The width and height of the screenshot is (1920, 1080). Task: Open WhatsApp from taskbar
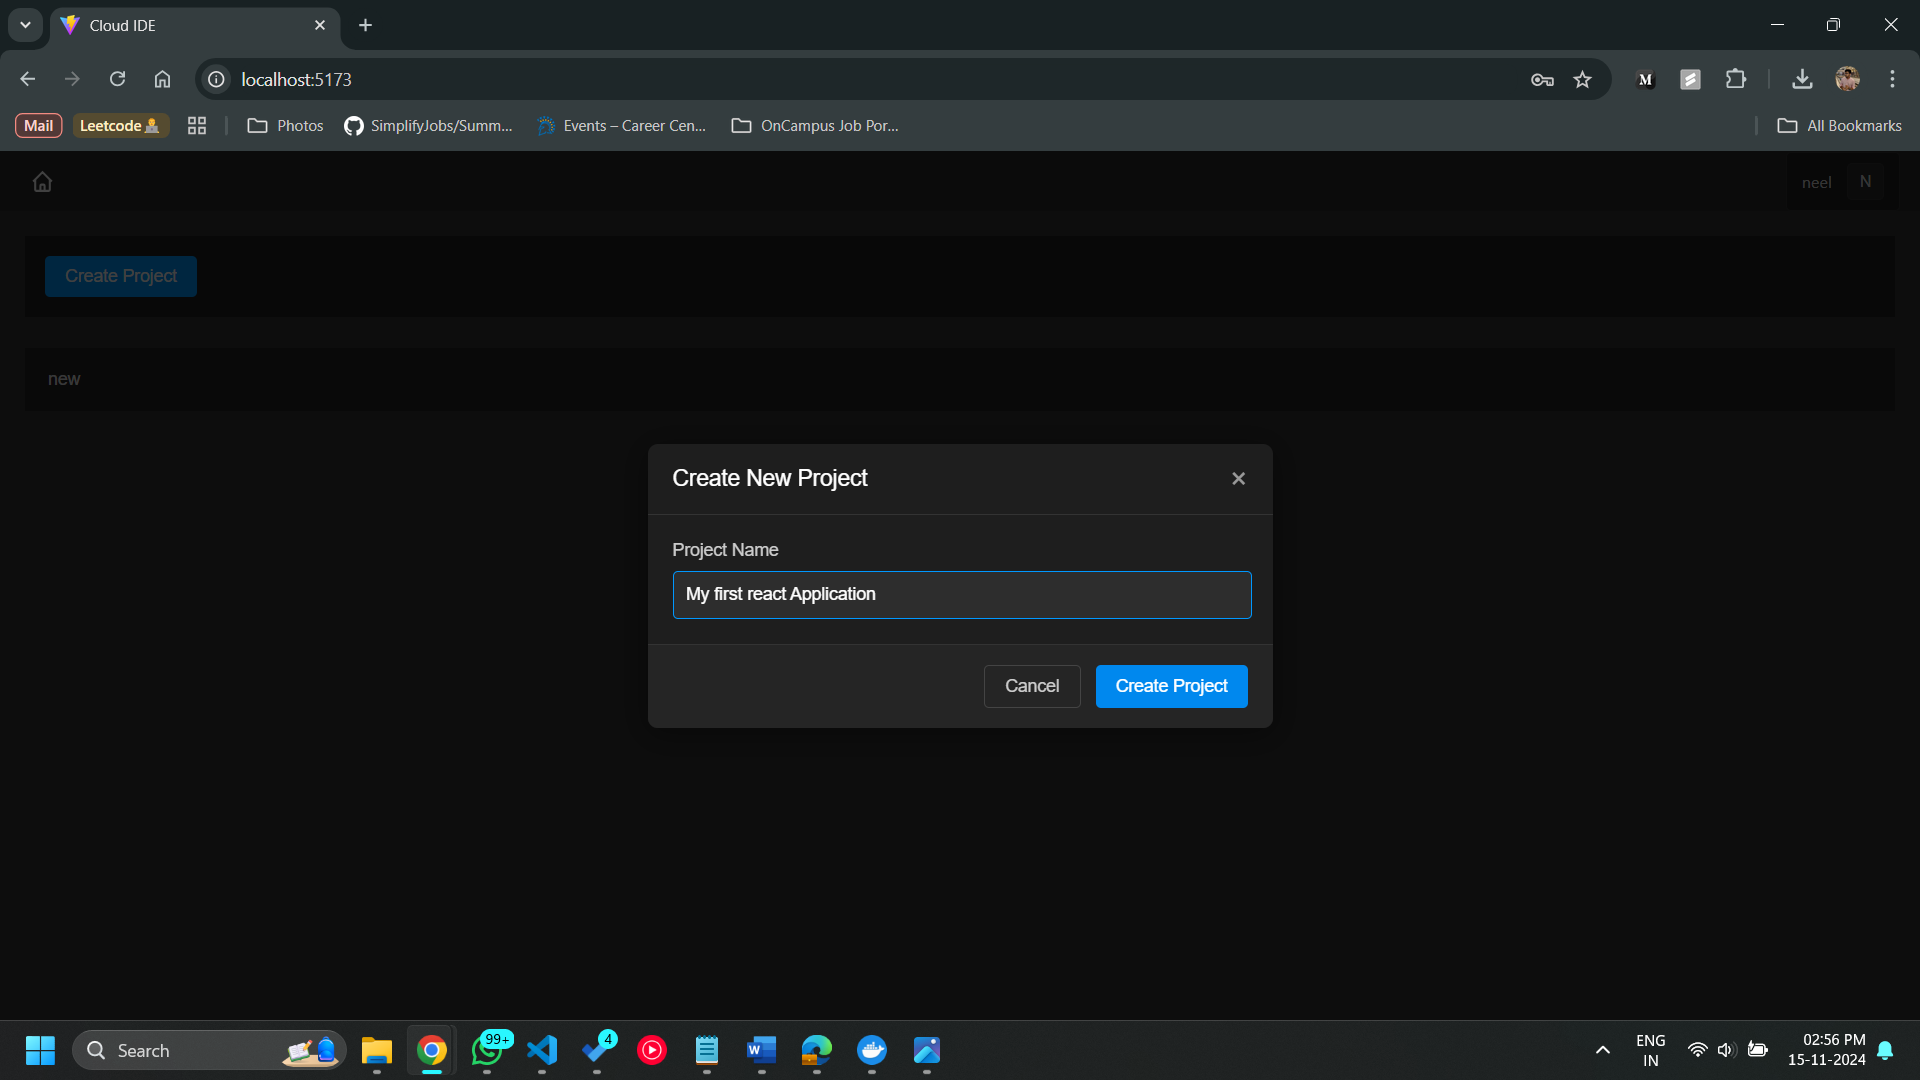coord(488,1050)
